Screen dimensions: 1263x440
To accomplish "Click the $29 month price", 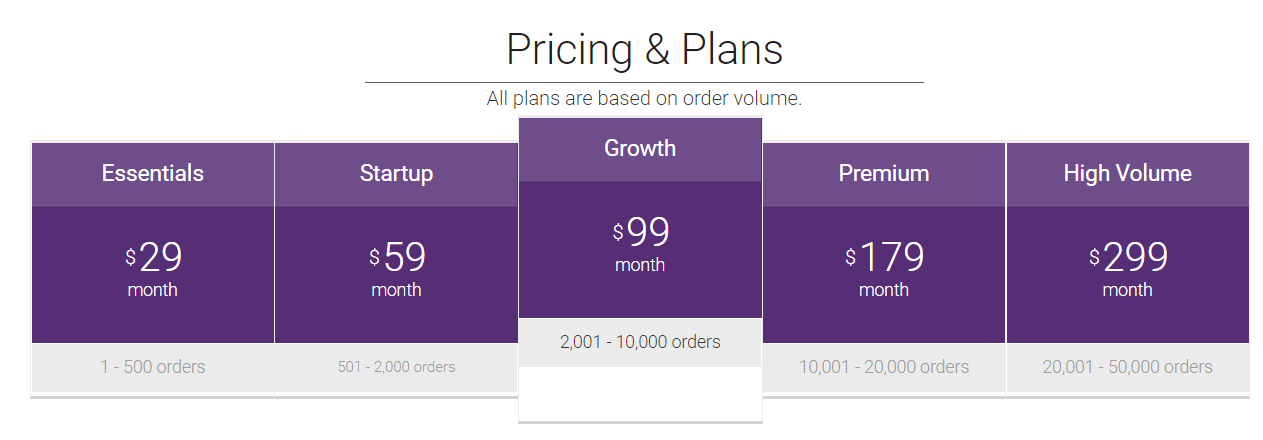I will click(x=153, y=270).
